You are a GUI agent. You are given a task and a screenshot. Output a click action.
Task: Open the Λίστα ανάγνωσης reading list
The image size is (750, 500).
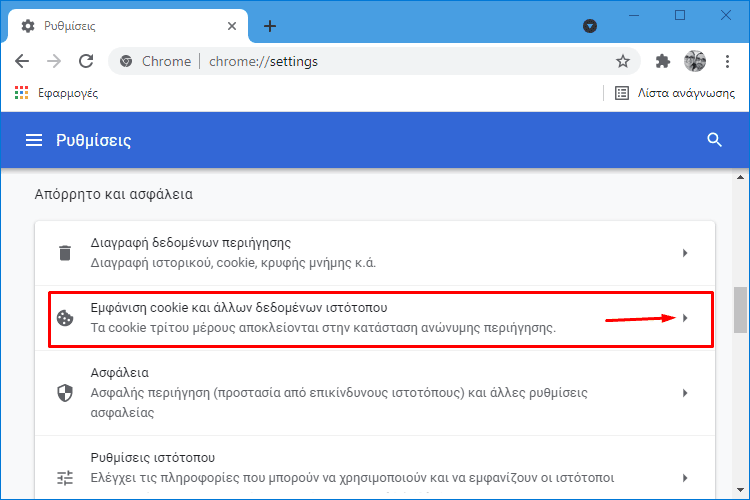click(674, 93)
